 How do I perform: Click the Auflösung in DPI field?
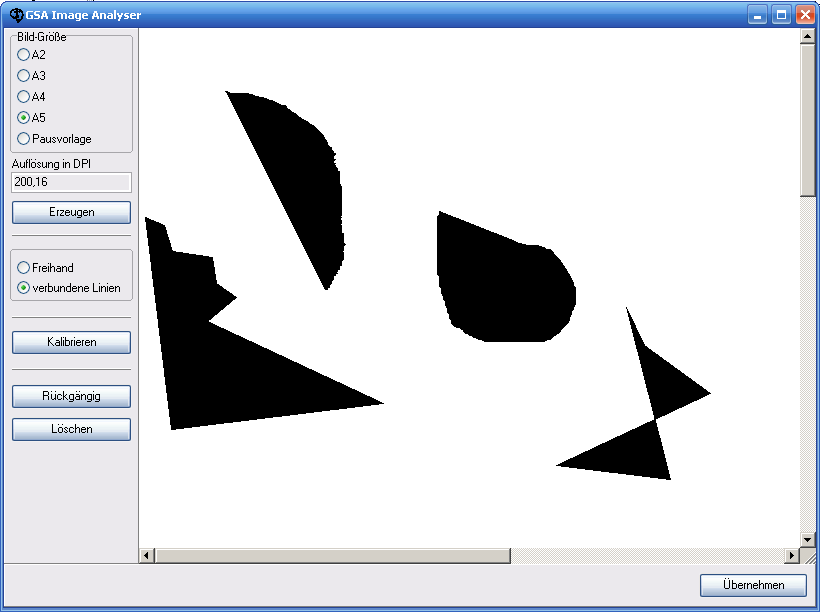71,182
